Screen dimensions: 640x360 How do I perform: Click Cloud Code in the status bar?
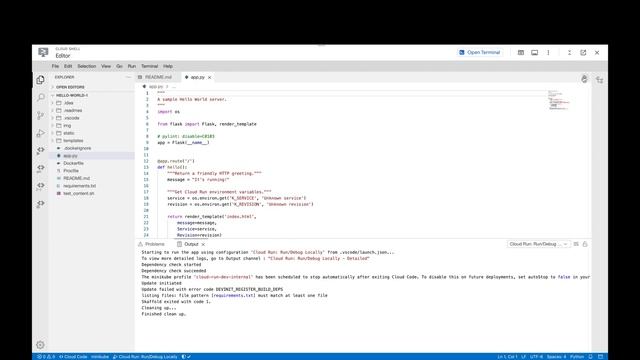(x=73, y=357)
